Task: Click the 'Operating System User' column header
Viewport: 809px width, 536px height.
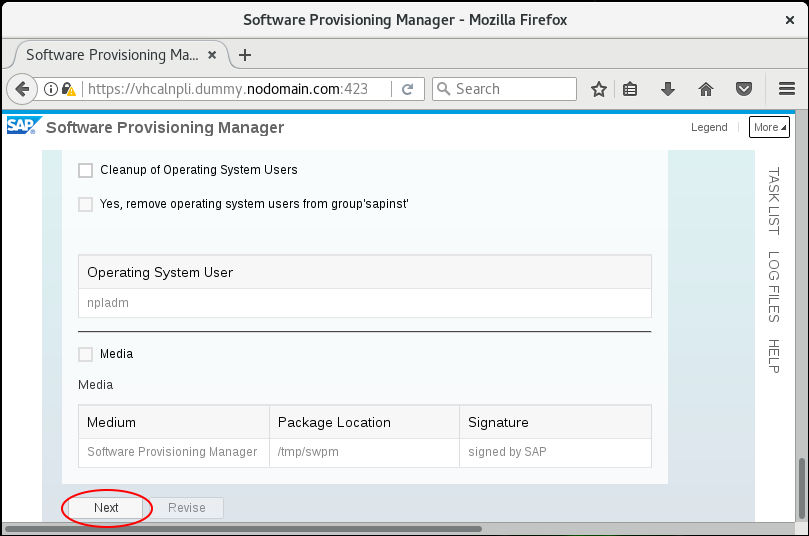Action: point(365,272)
